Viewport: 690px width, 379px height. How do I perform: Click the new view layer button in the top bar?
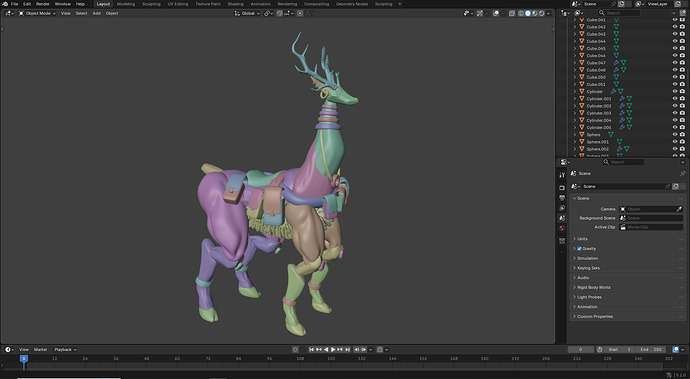pos(678,4)
